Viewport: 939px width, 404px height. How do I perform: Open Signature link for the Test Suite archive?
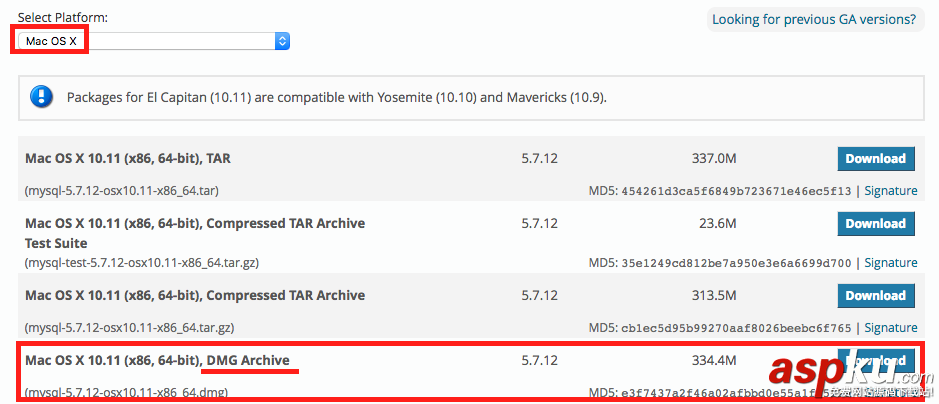pos(890,263)
